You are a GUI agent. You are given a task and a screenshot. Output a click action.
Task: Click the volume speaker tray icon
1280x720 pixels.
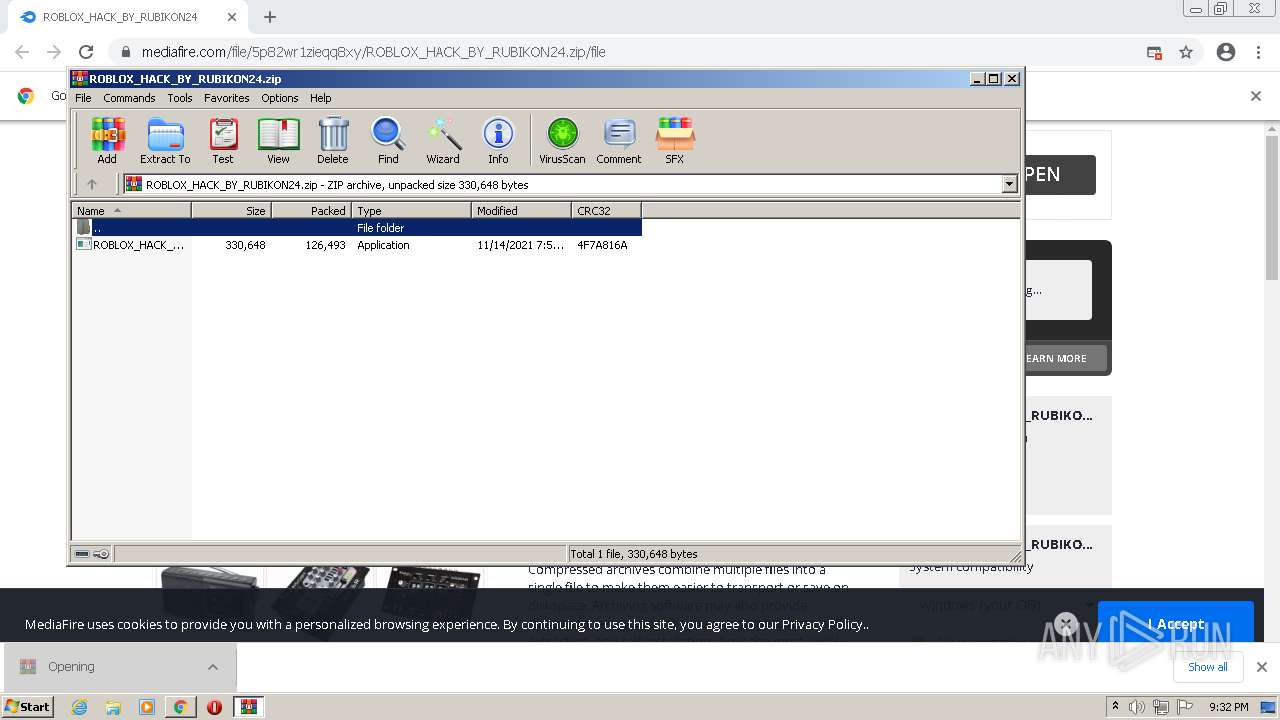(1138, 707)
